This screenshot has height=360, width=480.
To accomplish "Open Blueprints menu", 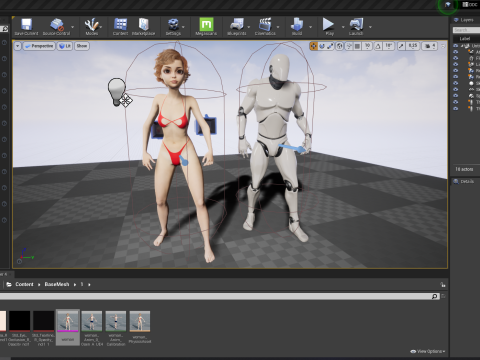I will tap(236, 27).
